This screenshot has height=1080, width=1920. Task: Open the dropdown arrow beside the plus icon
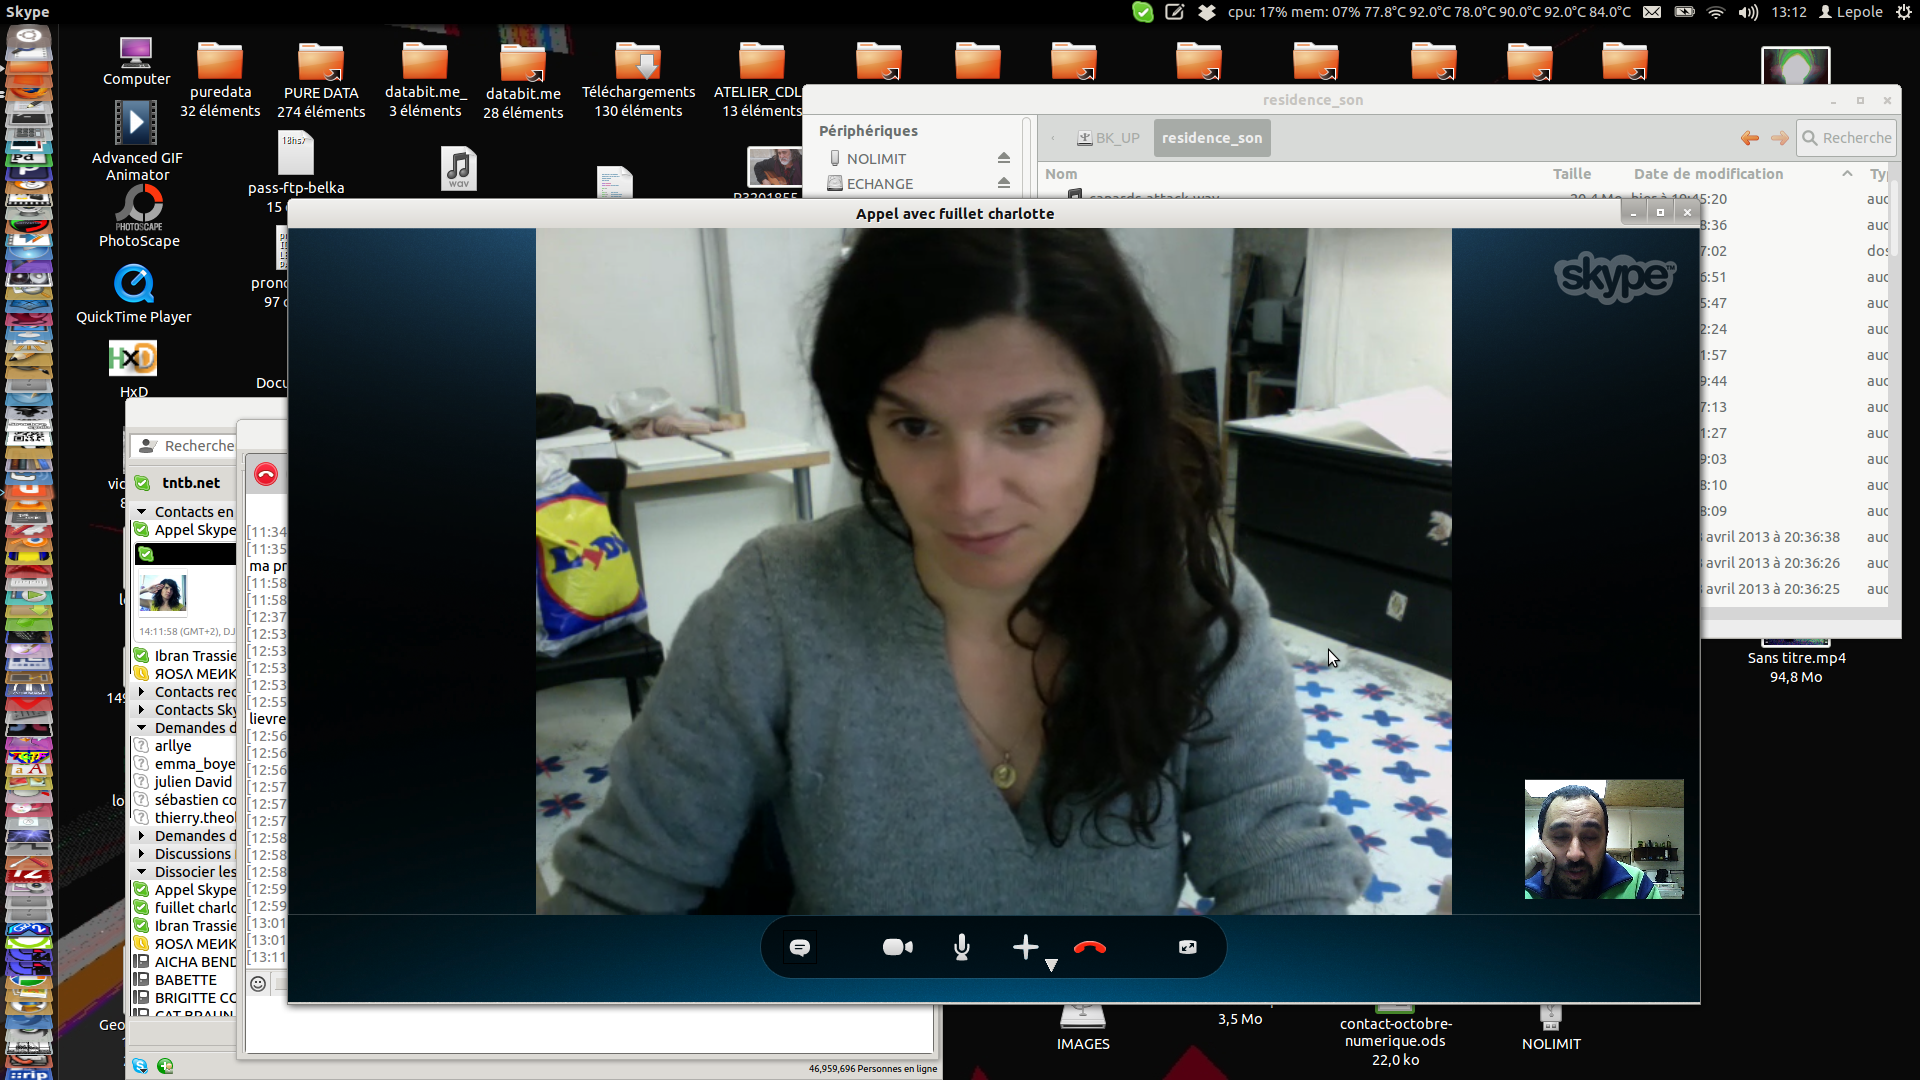point(1051,965)
